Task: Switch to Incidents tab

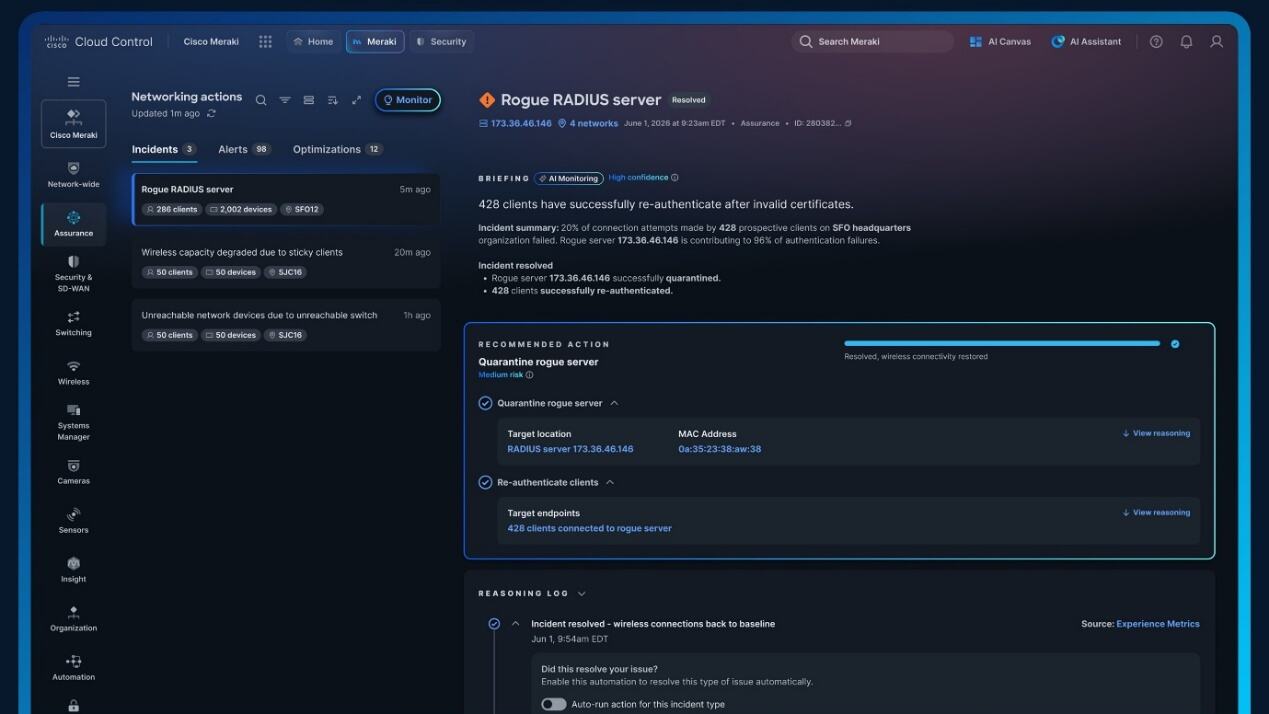Action: pos(164,149)
